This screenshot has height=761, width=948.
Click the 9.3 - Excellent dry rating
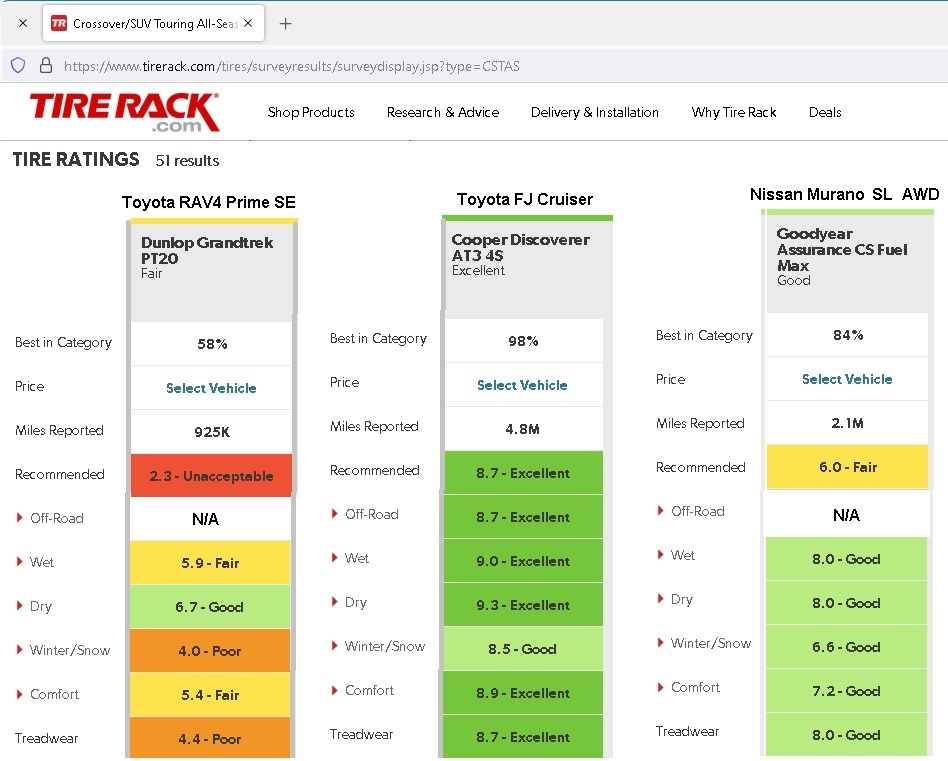point(523,604)
